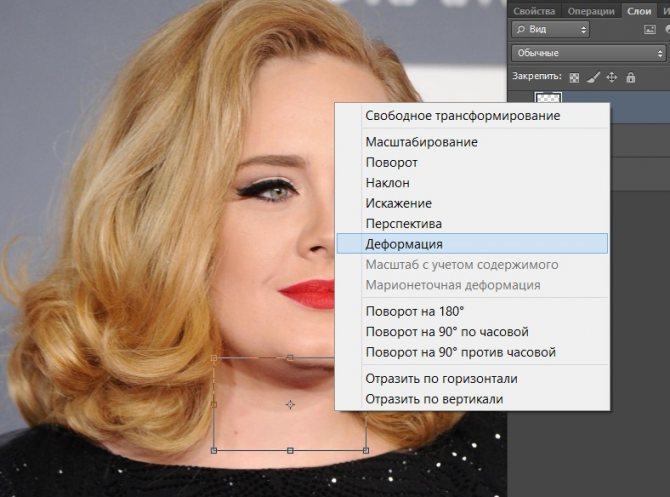670x497 pixels.
Task: Click the pixel layer filter icon
Action: [651, 29]
